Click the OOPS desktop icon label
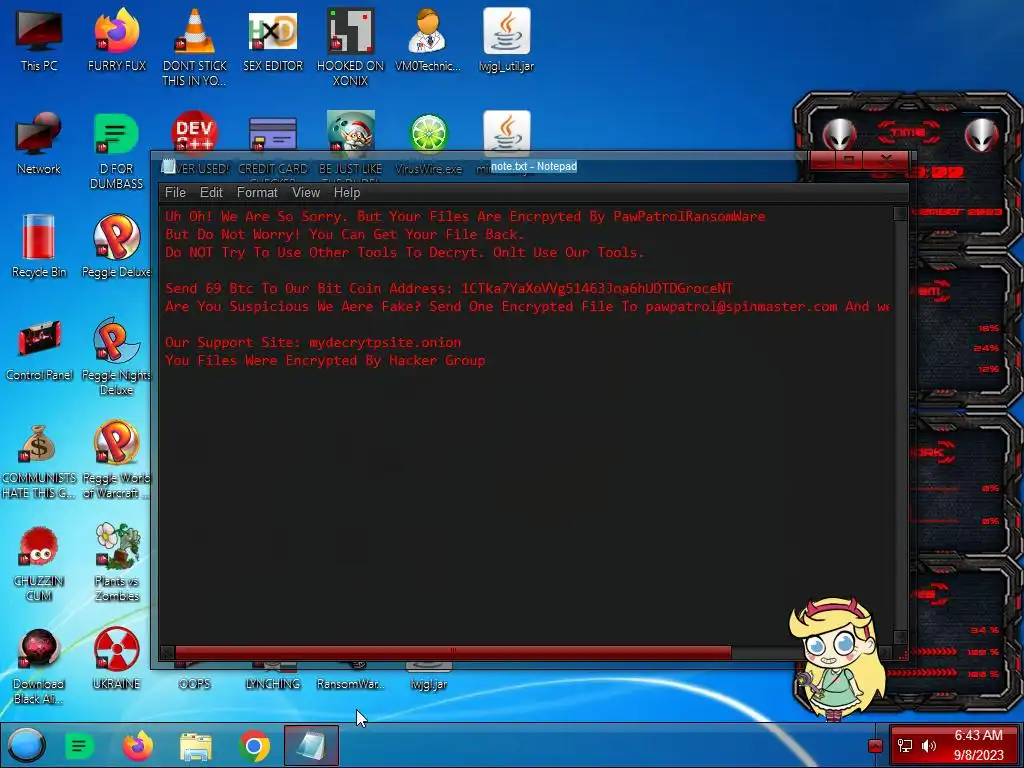The image size is (1024, 768). [x=195, y=684]
